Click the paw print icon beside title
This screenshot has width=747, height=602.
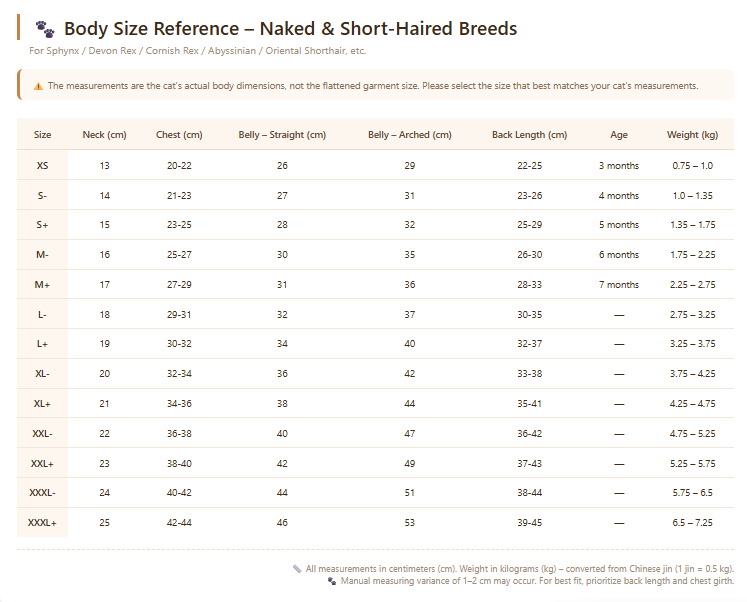point(45,29)
